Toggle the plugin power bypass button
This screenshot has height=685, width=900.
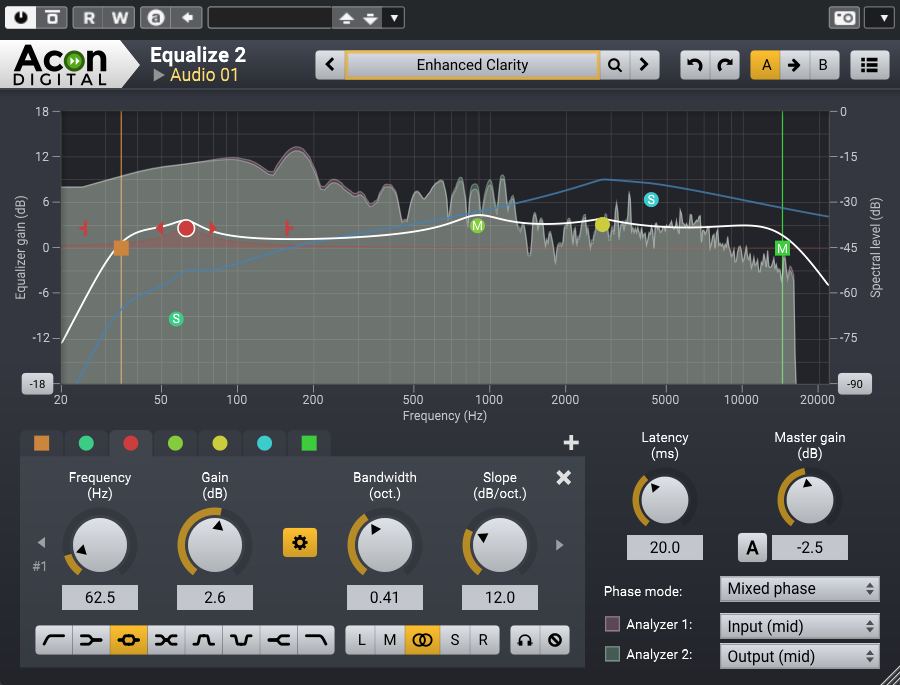tap(21, 18)
